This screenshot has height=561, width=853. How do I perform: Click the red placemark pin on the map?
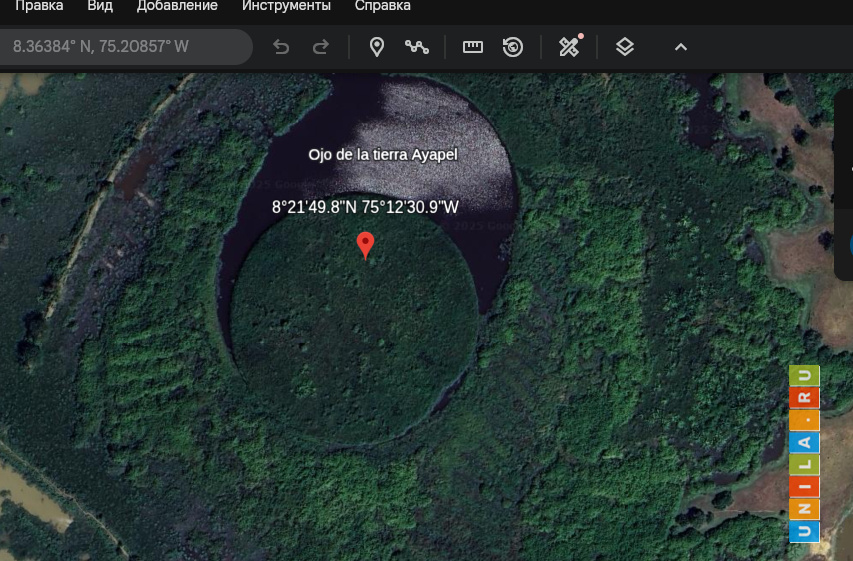366,243
